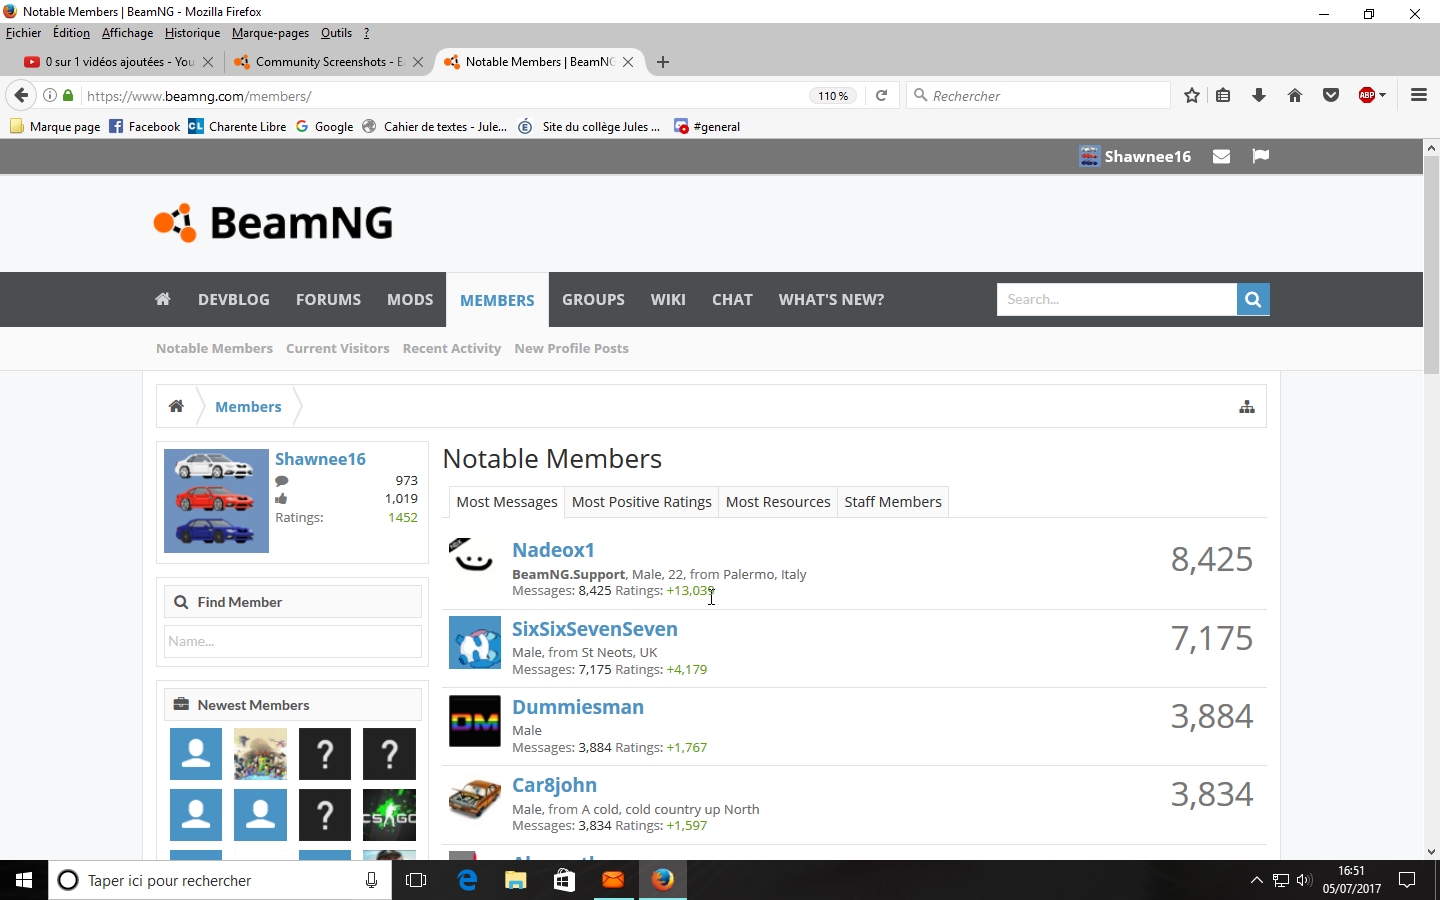Open the alerts flag icon
The height and width of the screenshot is (900, 1440).
point(1261,156)
